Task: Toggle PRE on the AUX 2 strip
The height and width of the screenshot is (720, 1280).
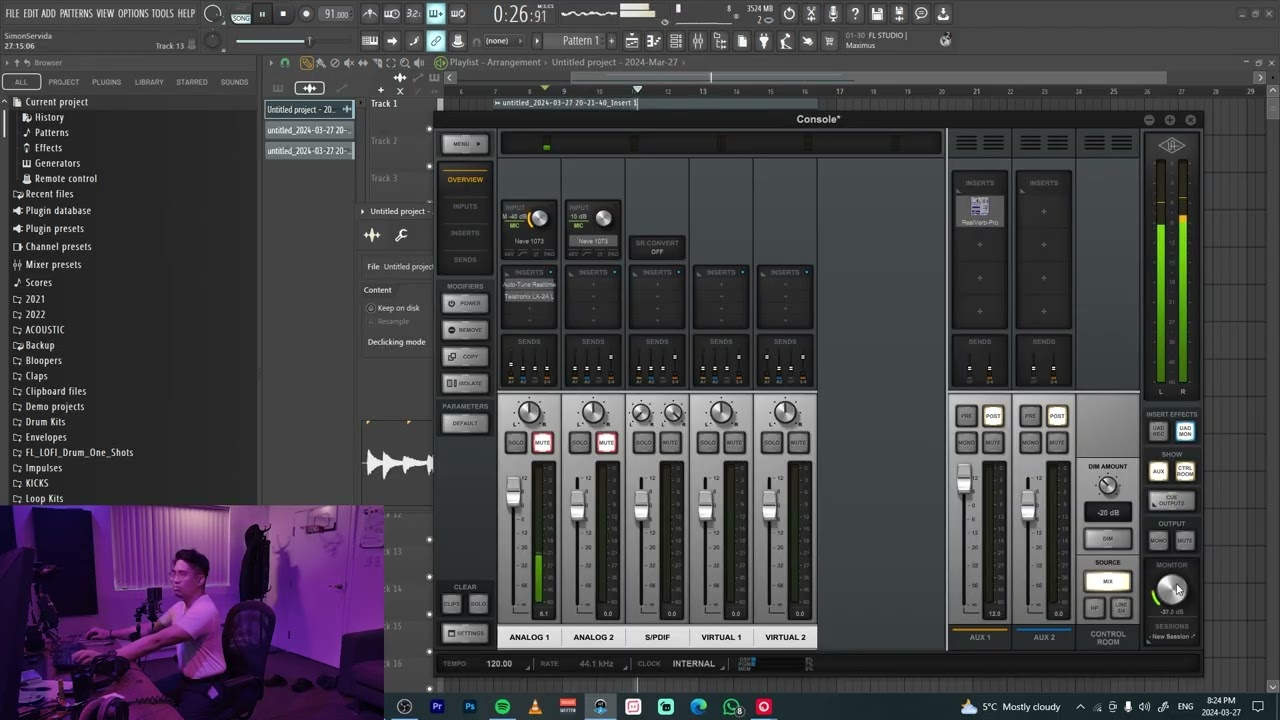Action: (x=1031, y=416)
